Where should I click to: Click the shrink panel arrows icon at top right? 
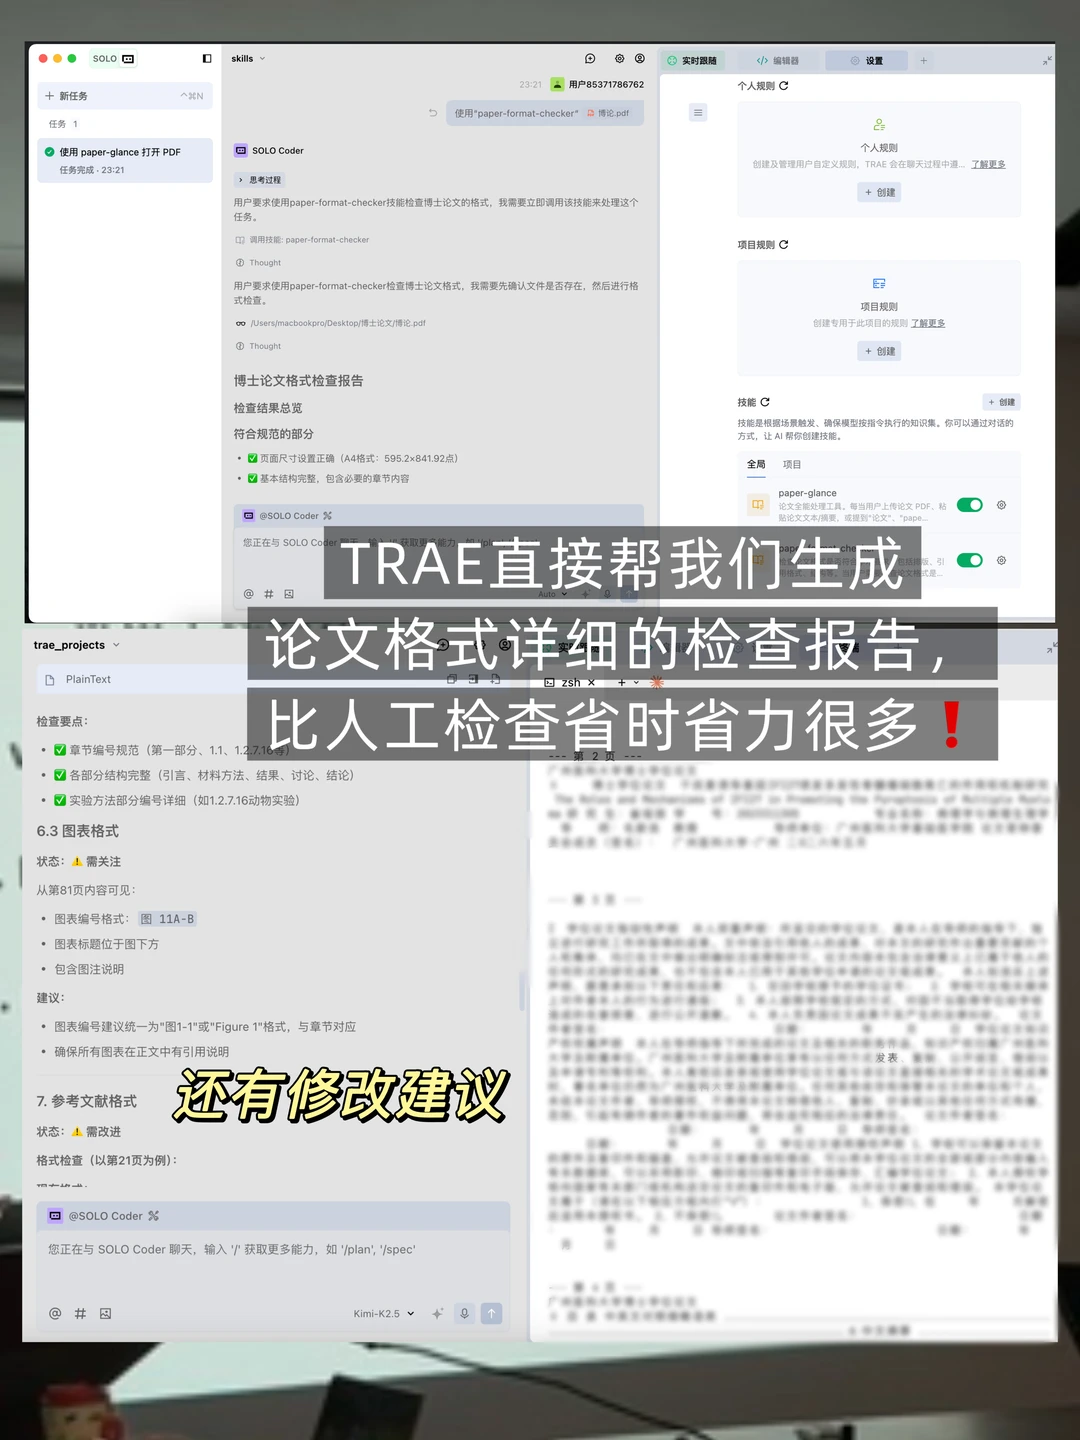[1047, 61]
